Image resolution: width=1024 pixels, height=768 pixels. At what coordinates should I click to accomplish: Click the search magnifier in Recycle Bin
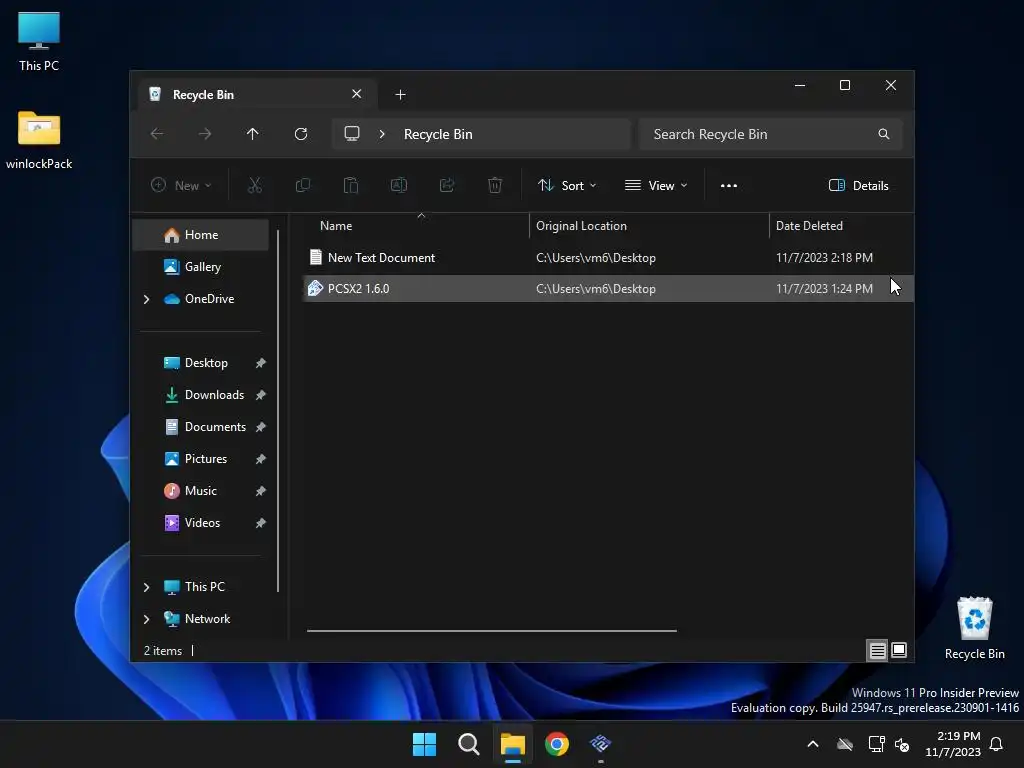point(884,134)
